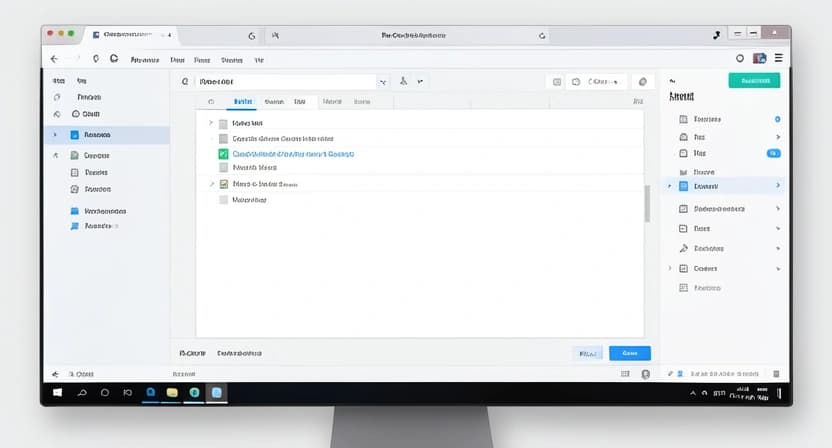Click the hollow circle icon beside the extension
The height and width of the screenshot is (448, 832).
tap(740, 58)
